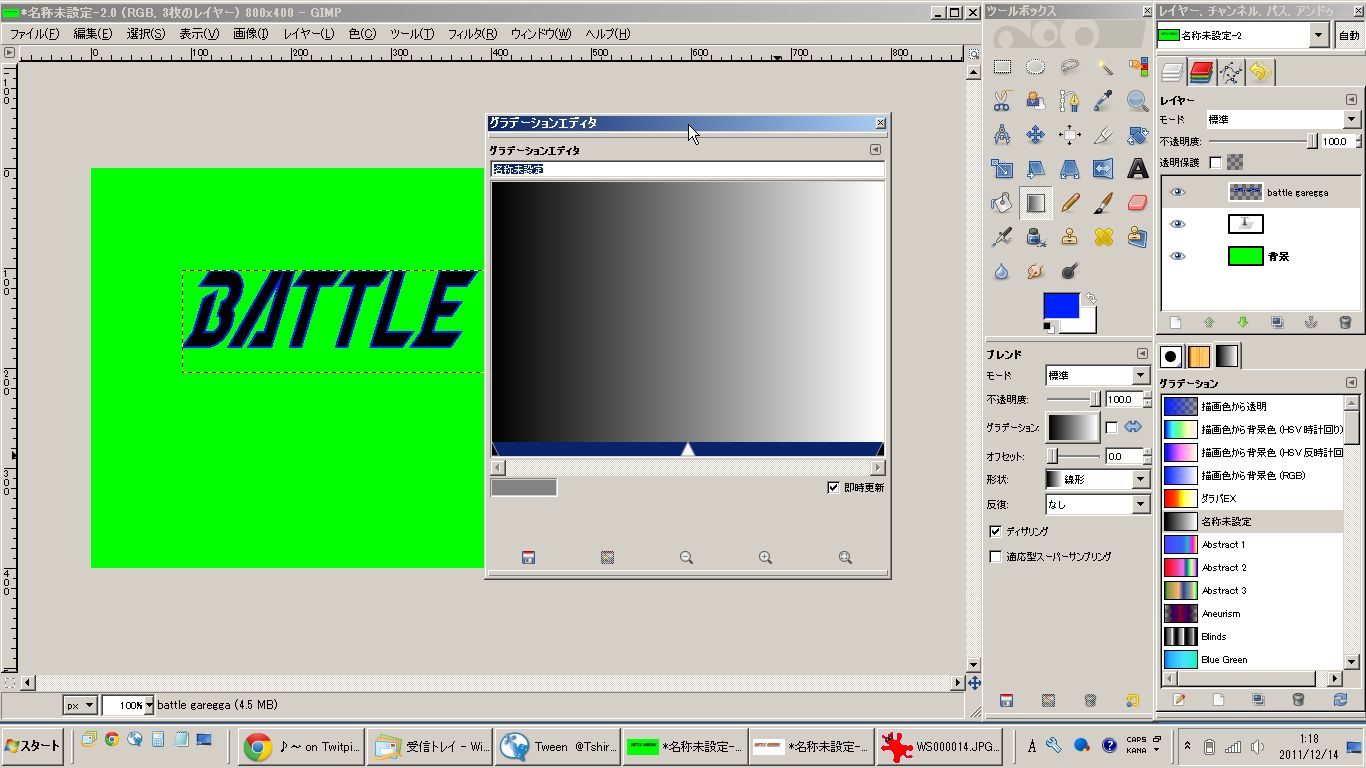
Task: Open the gradient editor panel menu arrow
Action: click(875, 150)
